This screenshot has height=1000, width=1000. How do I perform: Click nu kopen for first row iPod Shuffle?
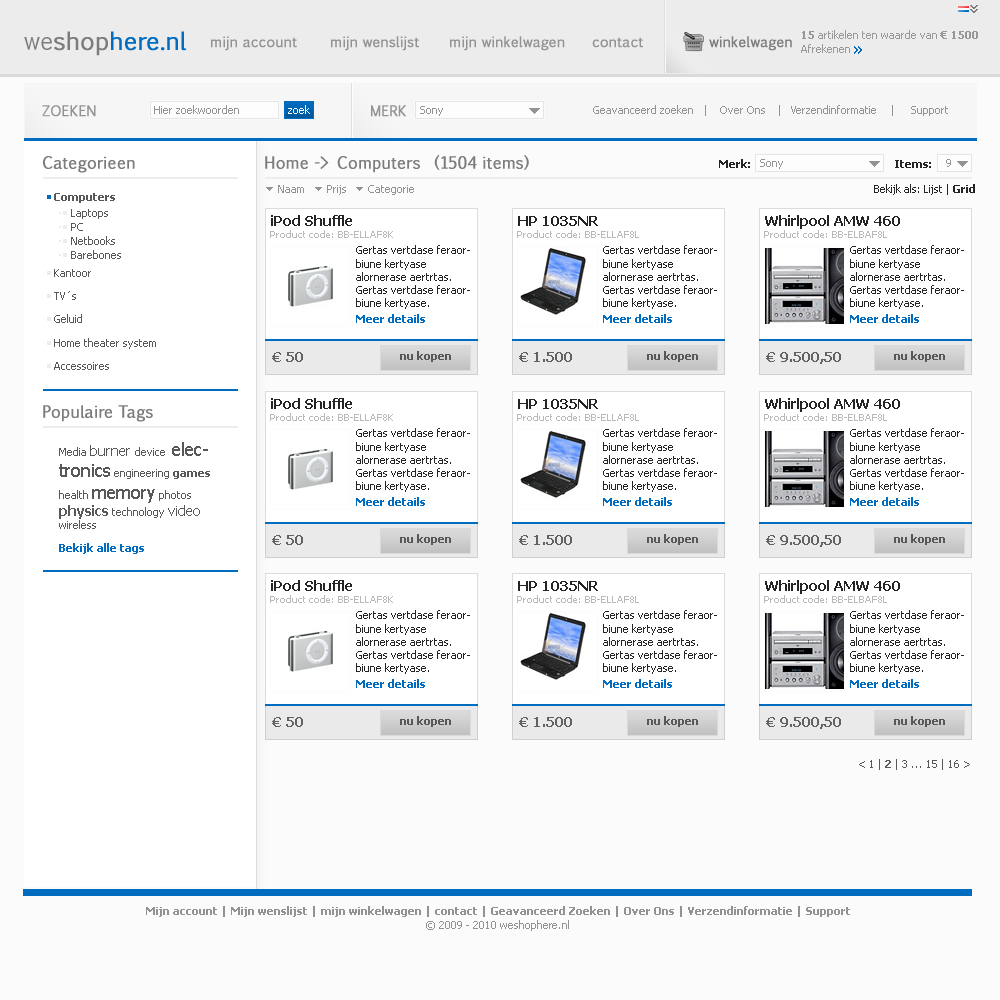pyautogui.click(x=425, y=357)
